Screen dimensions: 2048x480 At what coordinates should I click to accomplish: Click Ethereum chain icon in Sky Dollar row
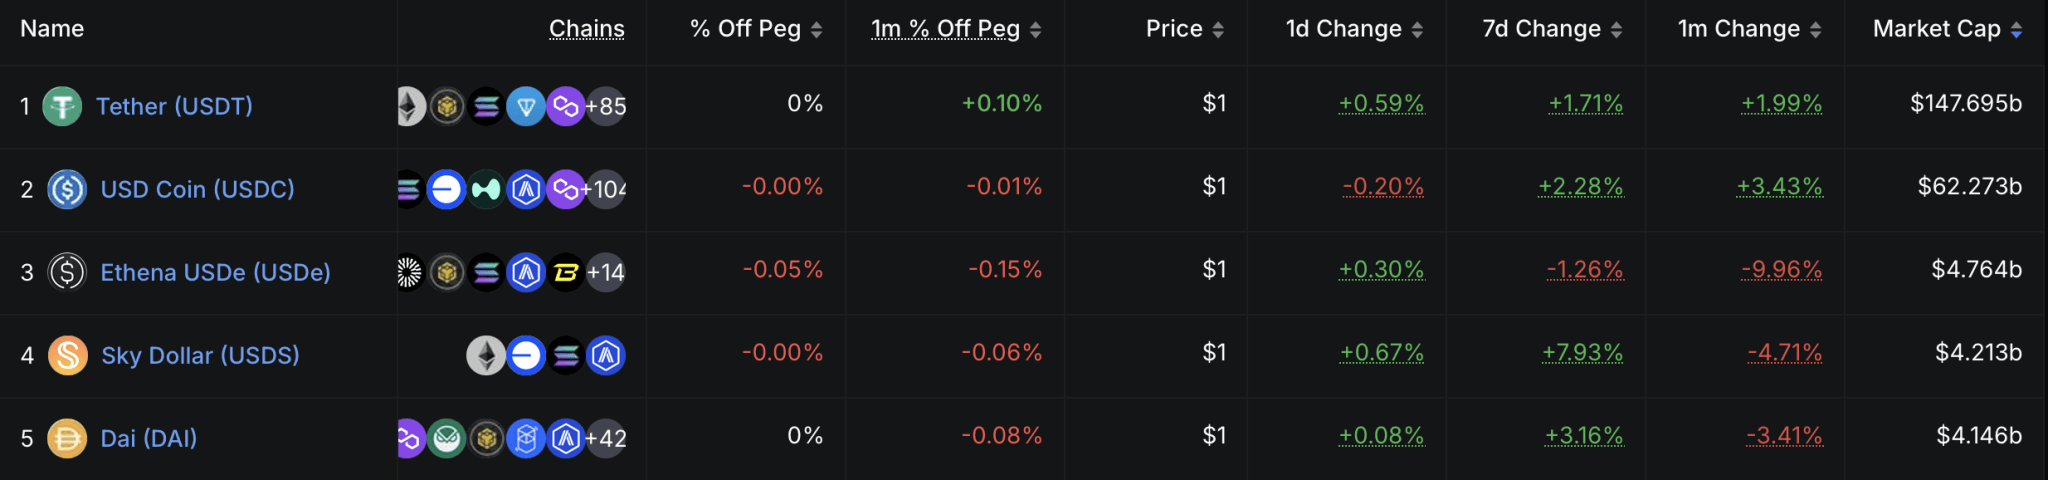coord(486,355)
